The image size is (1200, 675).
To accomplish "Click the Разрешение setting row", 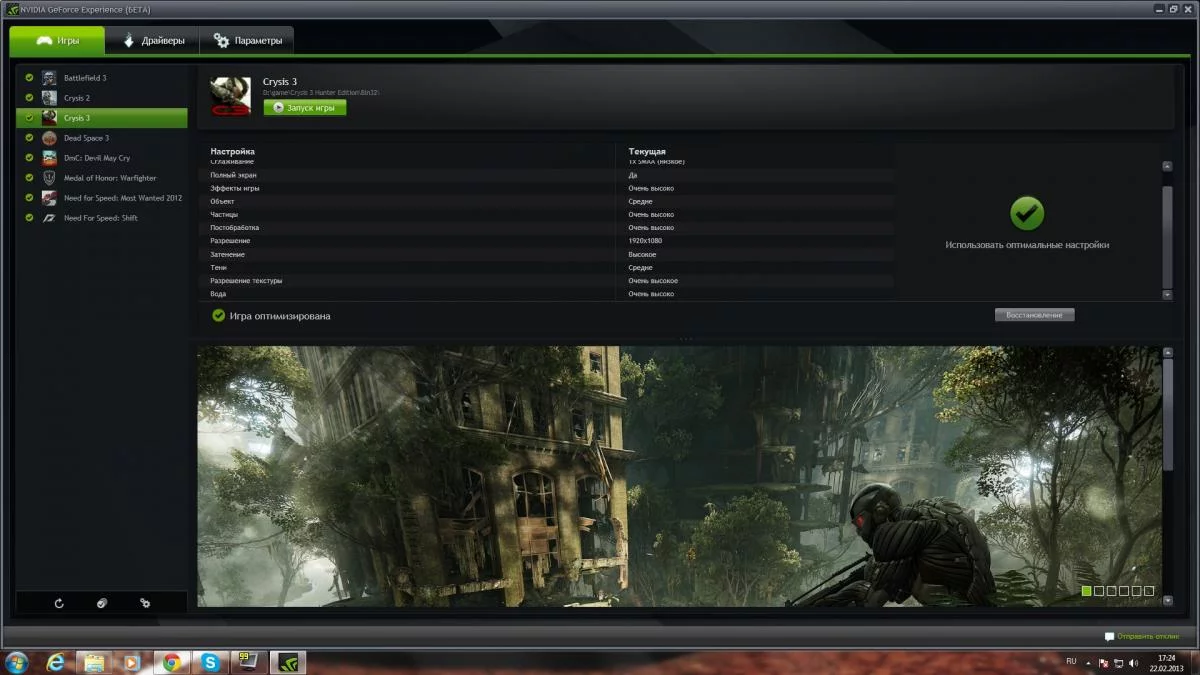I will coord(545,241).
